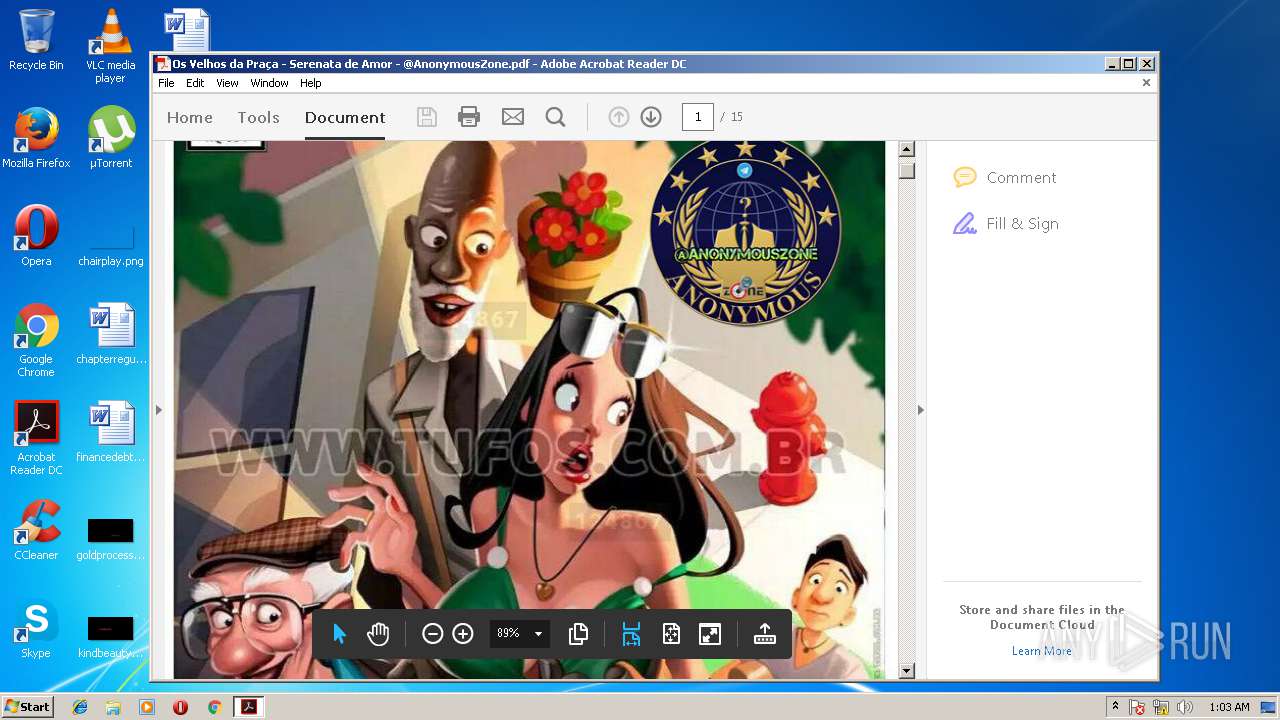Enable scrolling fit-width mode icon
Screen dimensions: 1280x720
click(631, 634)
